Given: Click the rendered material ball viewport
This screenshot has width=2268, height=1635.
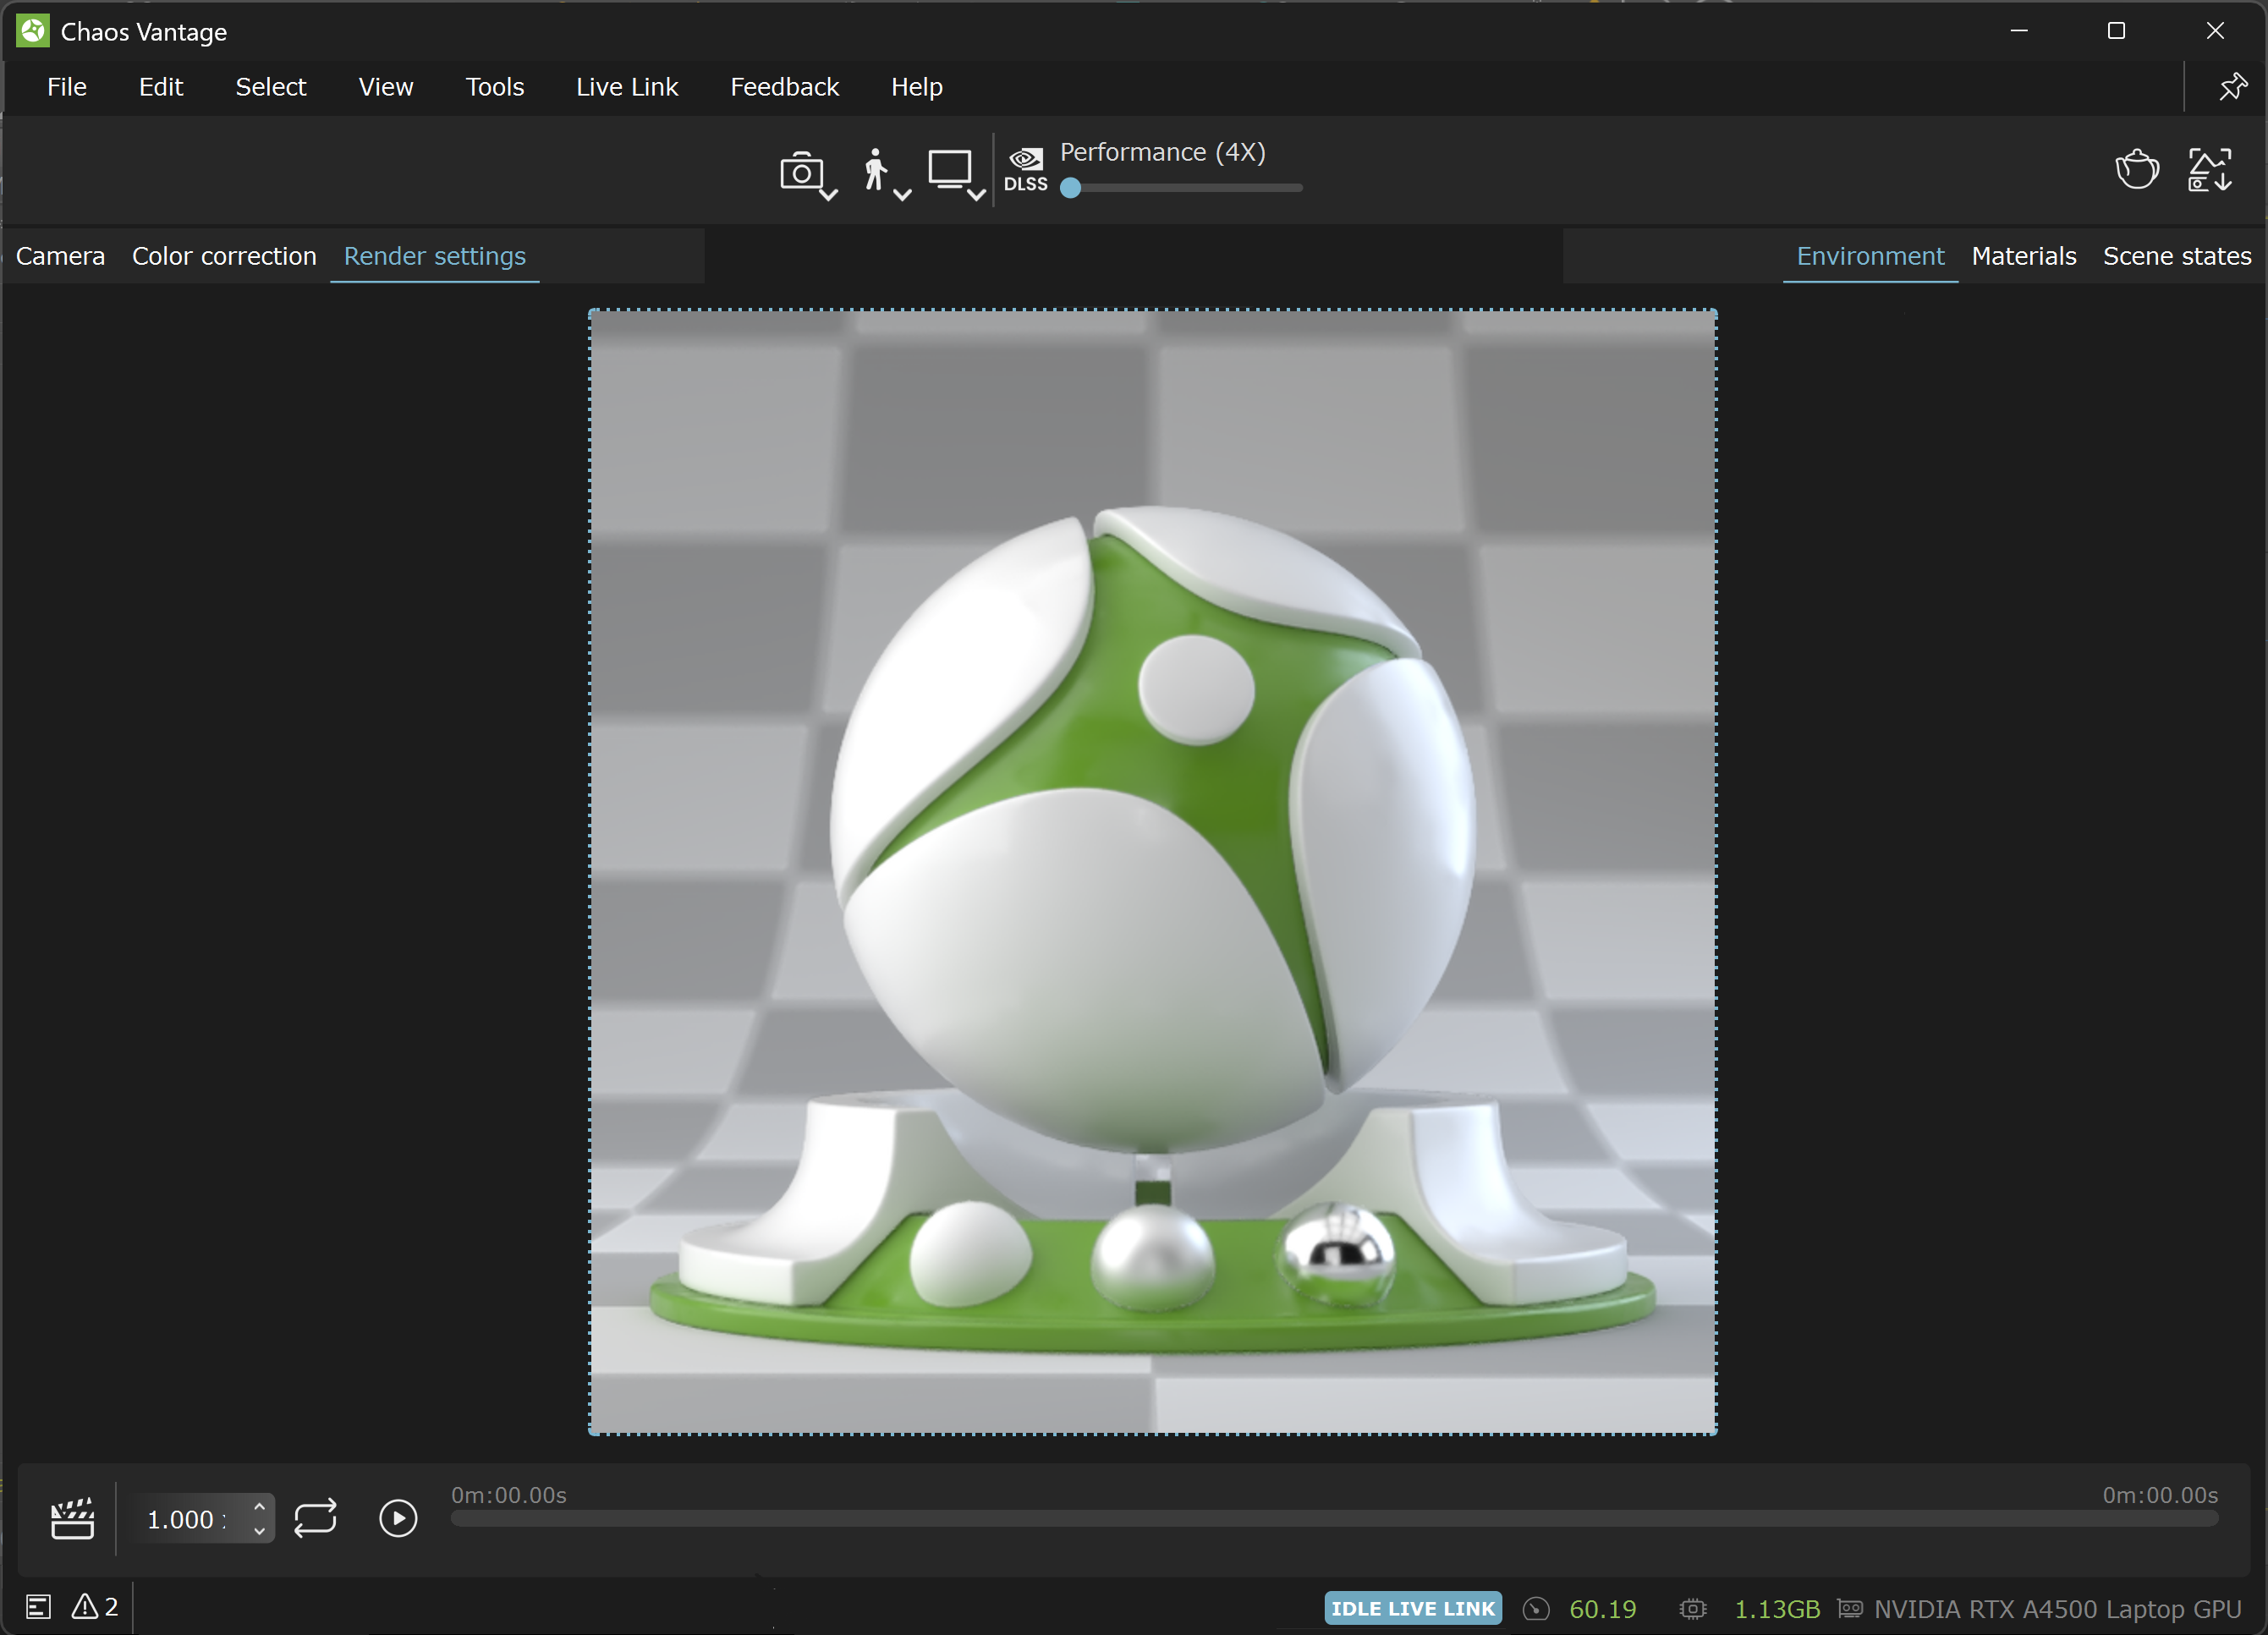Looking at the screenshot, I should pyautogui.click(x=1152, y=872).
